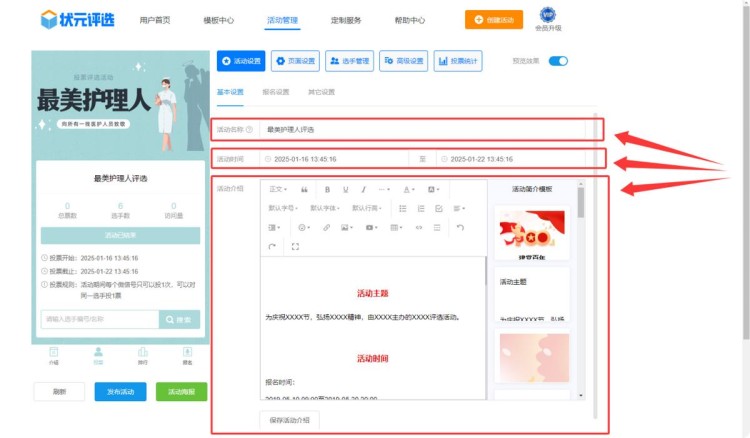
Task: Click the todo checklist icon in editor
Action: coord(439,208)
